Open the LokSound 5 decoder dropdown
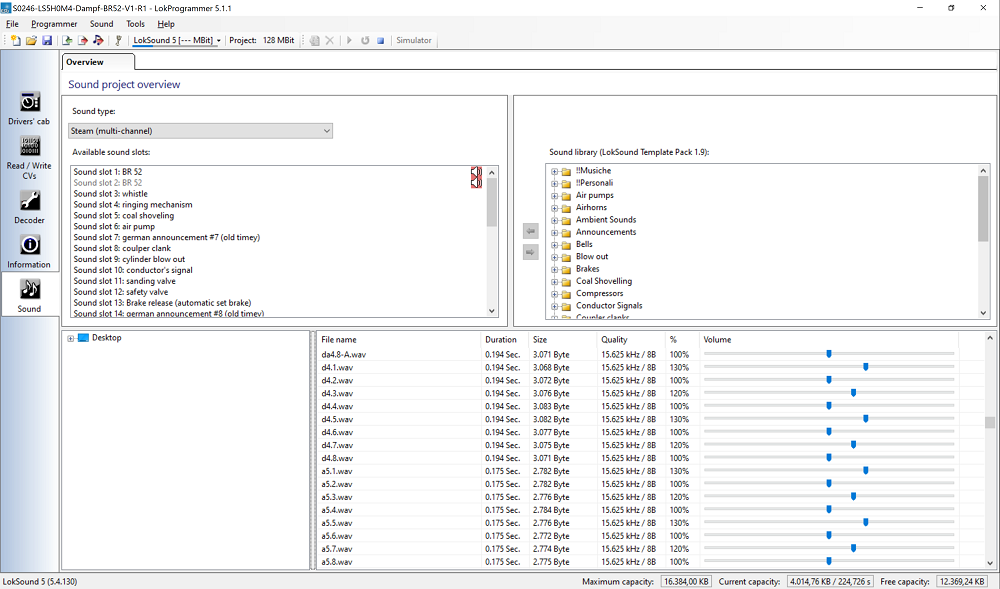1000x589 pixels. click(177, 41)
